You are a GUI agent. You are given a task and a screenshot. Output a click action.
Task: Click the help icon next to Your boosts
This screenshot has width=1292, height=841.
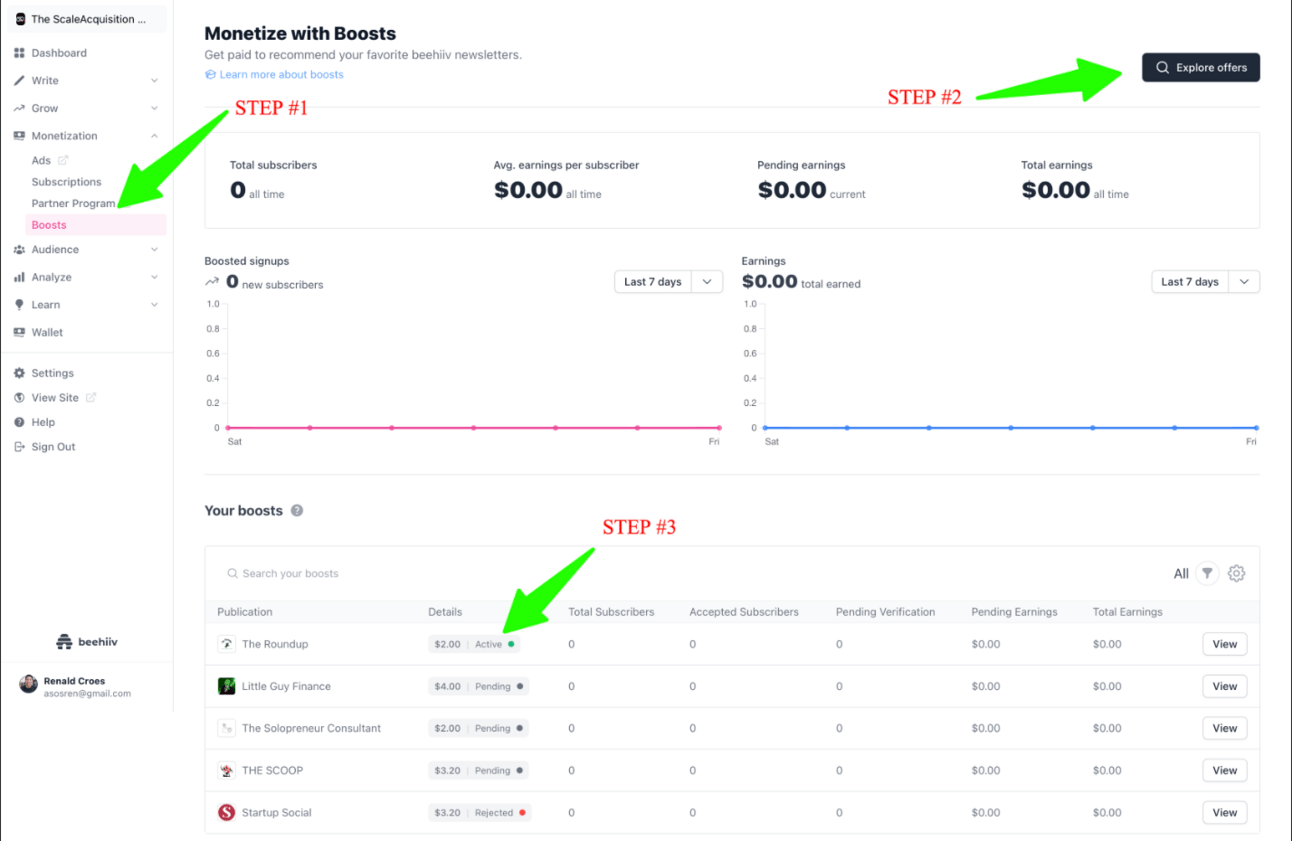(297, 511)
